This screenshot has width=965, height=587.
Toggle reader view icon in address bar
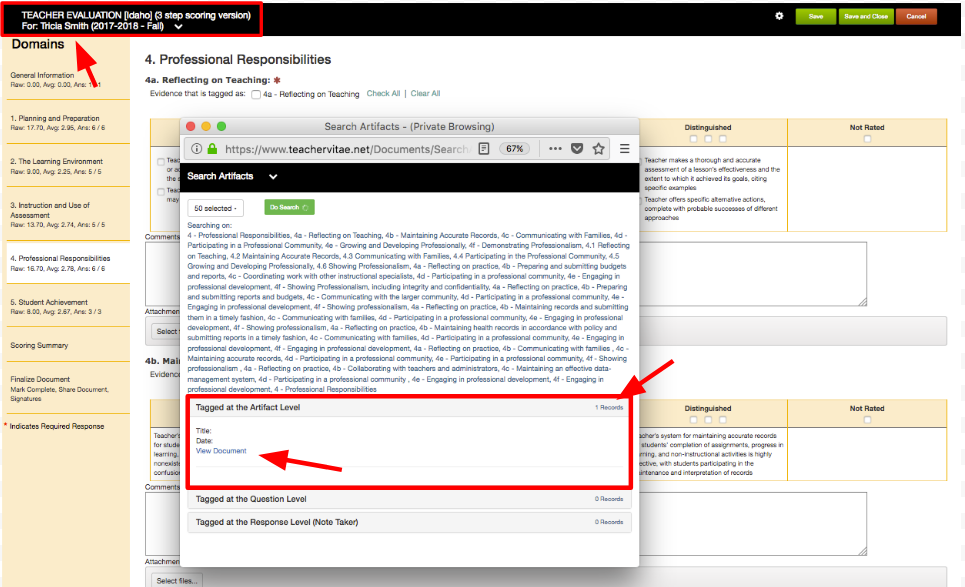click(x=484, y=149)
